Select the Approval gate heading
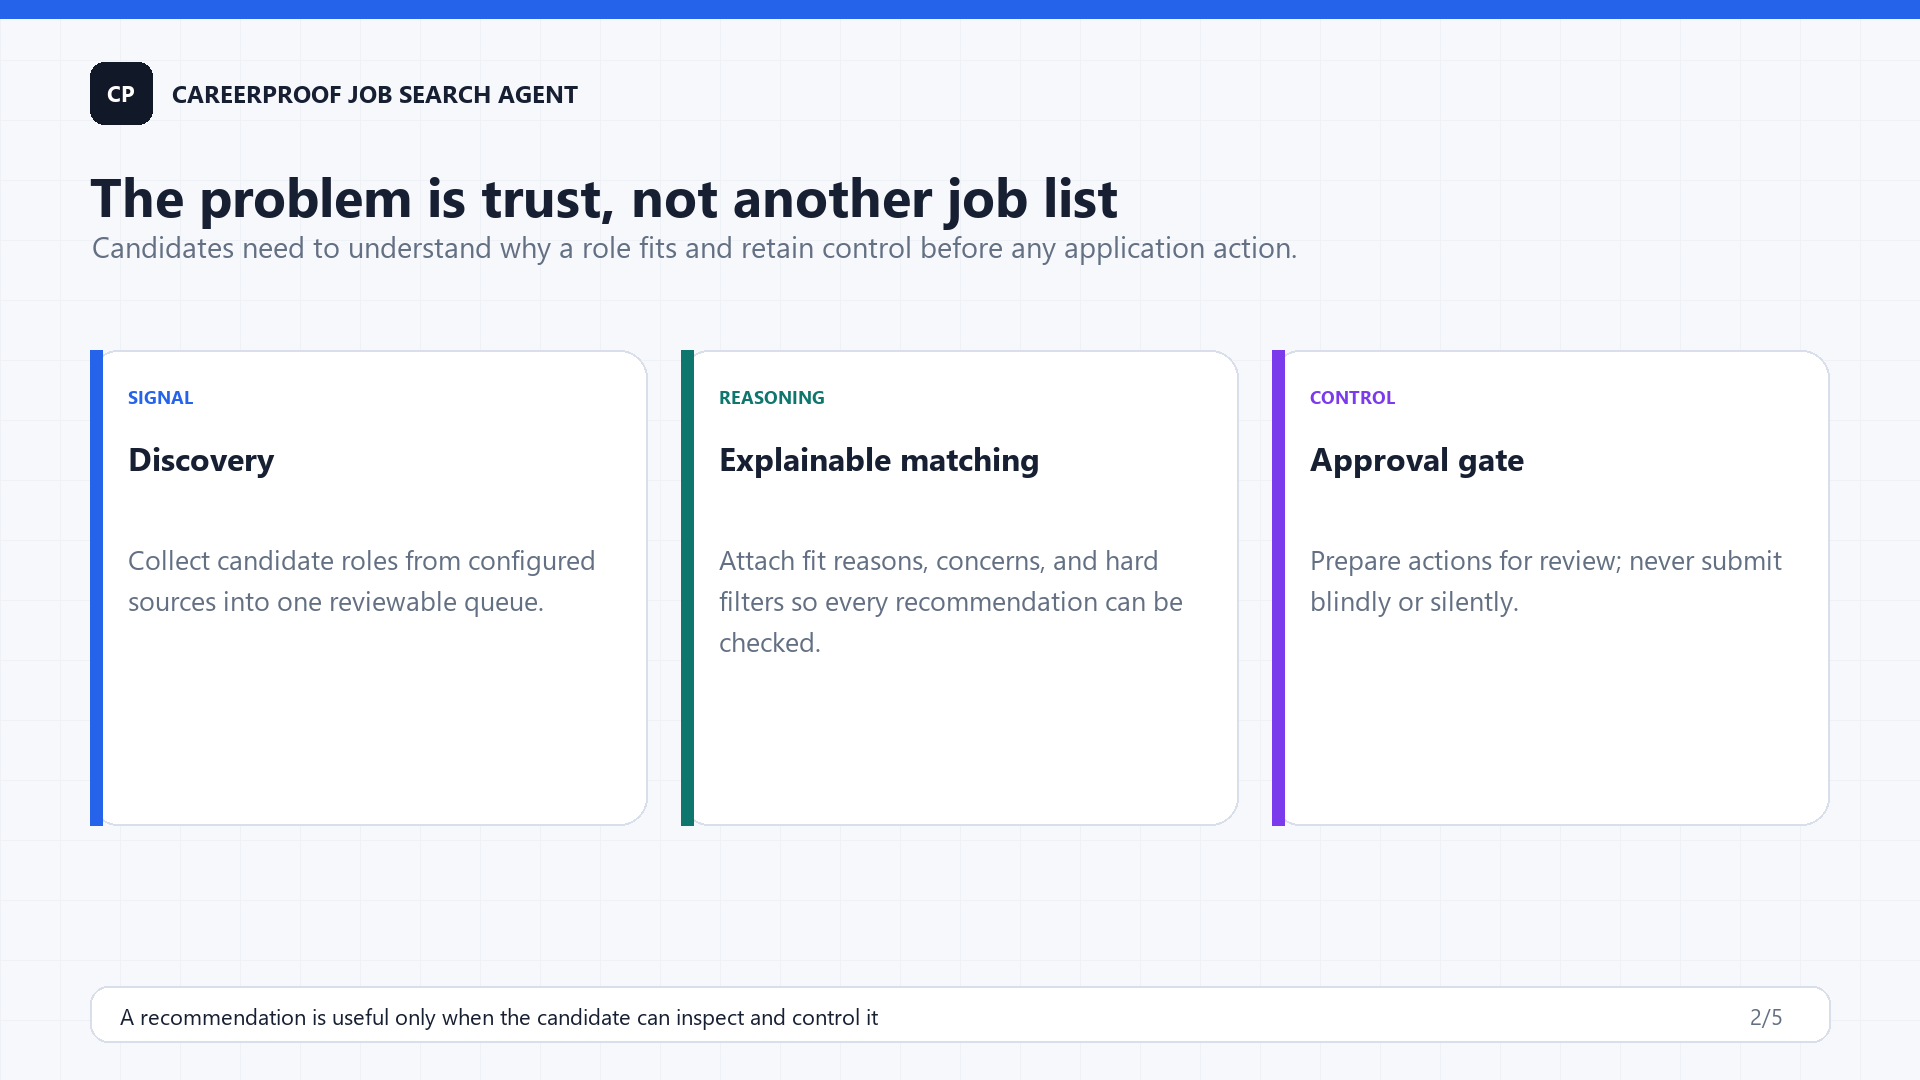 [1417, 460]
